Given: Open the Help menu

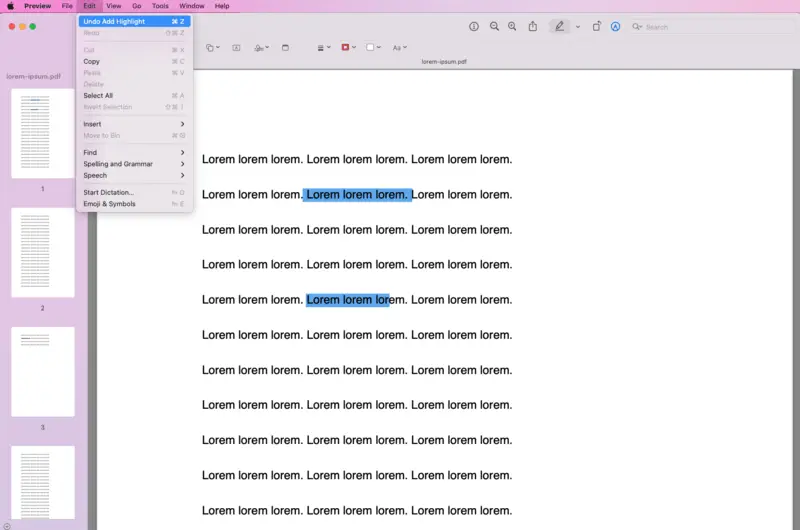Looking at the screenshot, I should coord(221,6).
